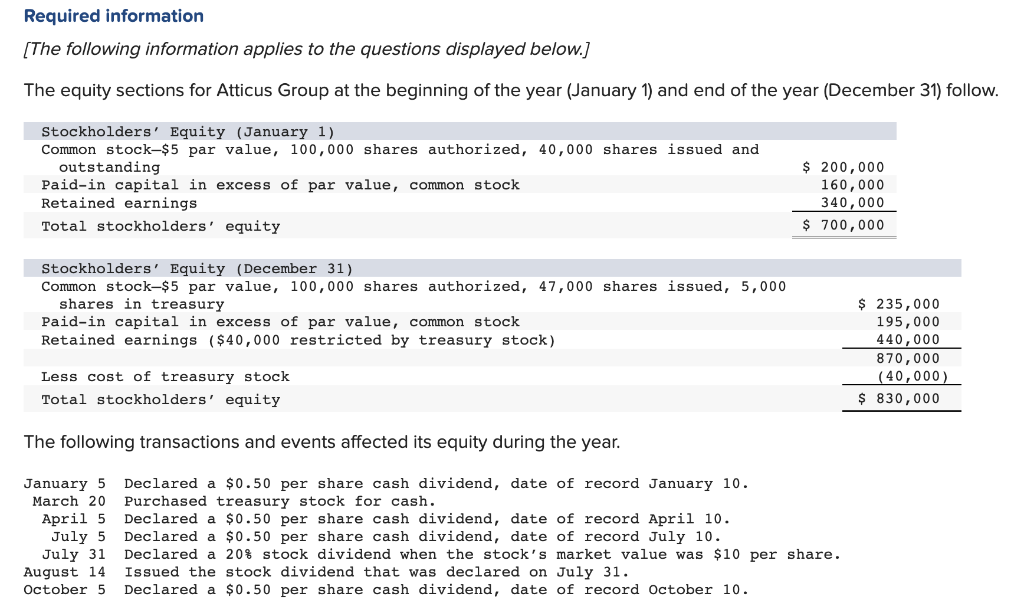Screen dimensions: 1024x616
Task: Click the 'following transactions and events' sentence
Action: [x=322, y=442]
